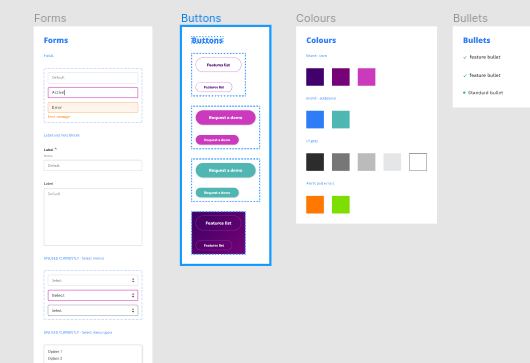This screenshot has width=530, height=363.
Task: Pick the light silver grey UI swatch
Action: click(366, 162)
